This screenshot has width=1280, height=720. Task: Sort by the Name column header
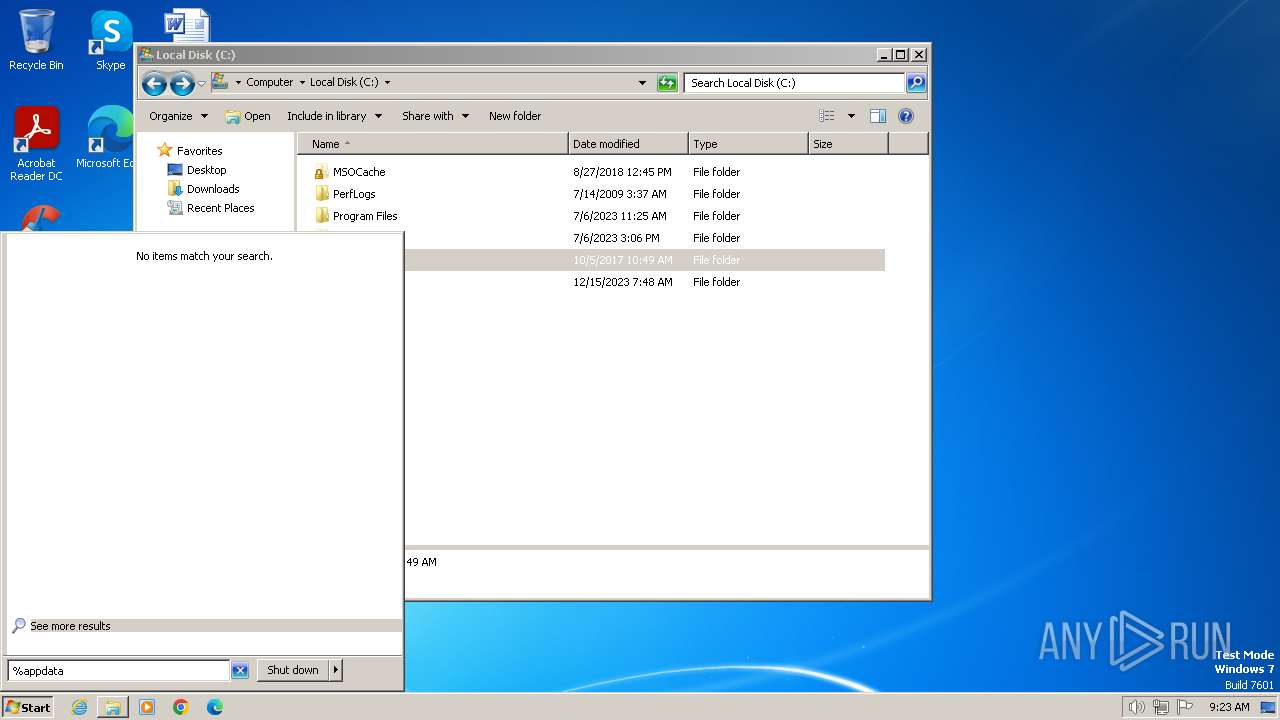pyautogui.click(x=432, y=144)
